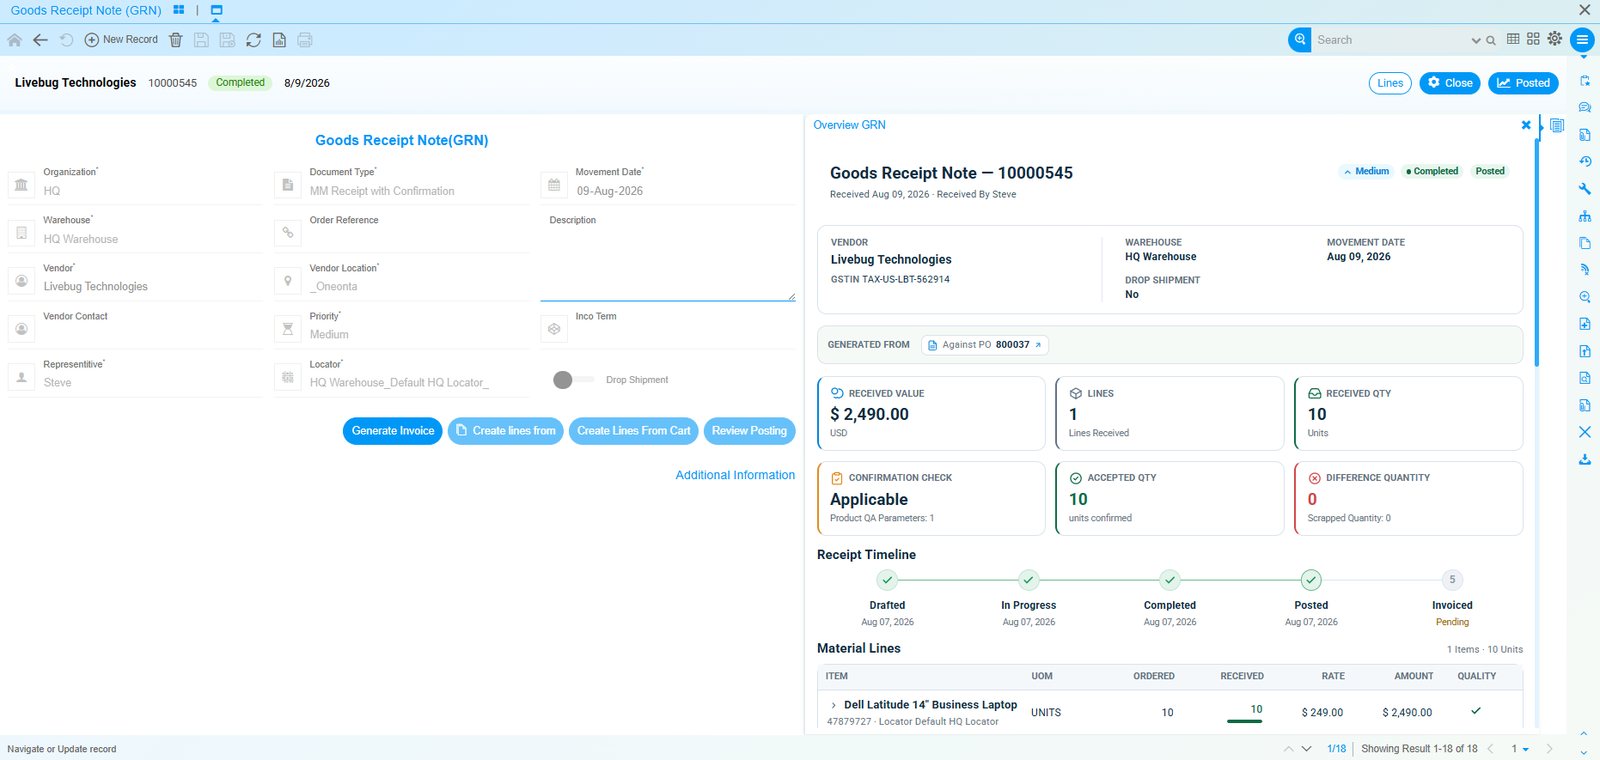Click the undo icon in toolbar
1600x760 pixels.
coord(66,40)
